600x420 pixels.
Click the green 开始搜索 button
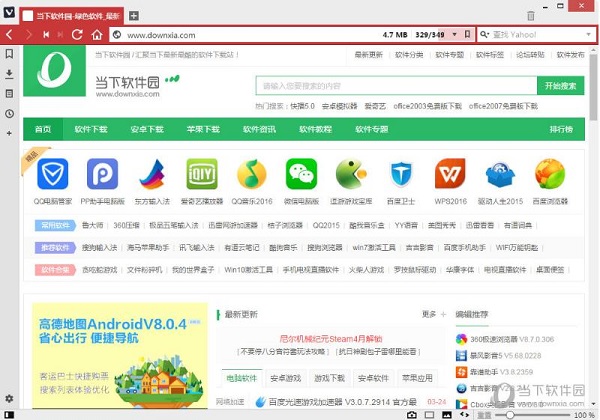(561, 86)
